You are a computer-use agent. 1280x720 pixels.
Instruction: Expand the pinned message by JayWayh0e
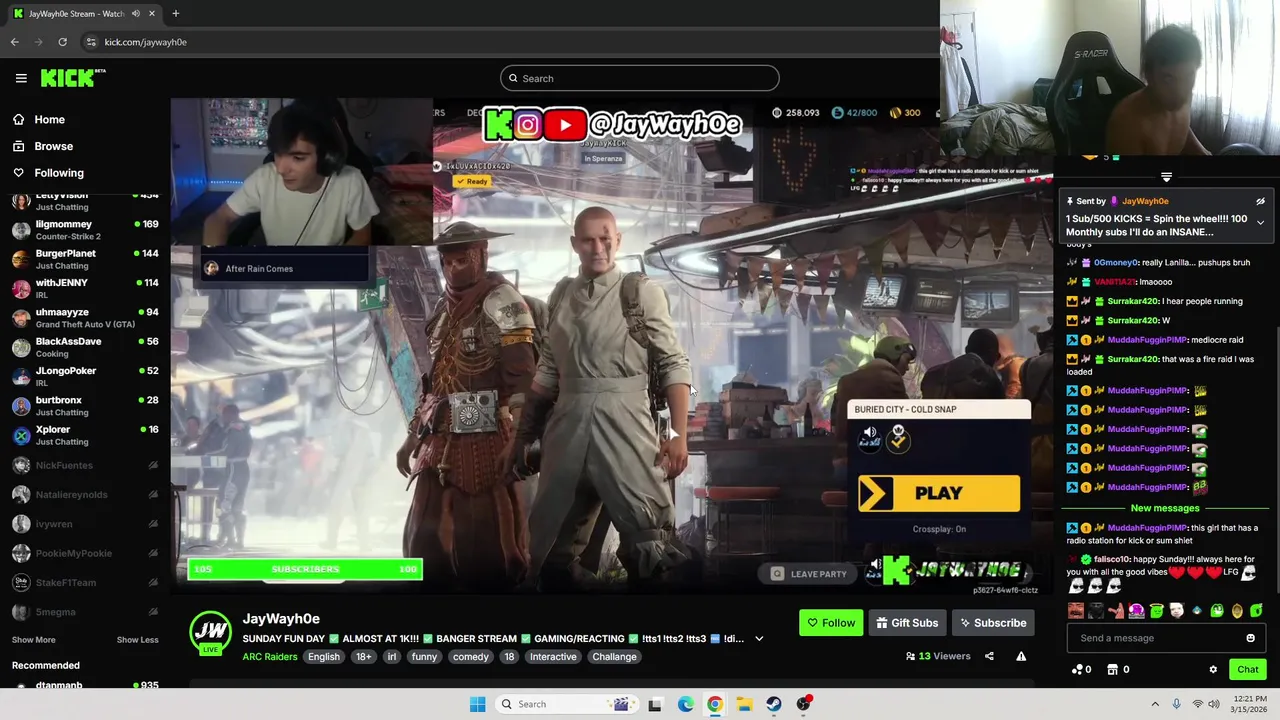1260,222
